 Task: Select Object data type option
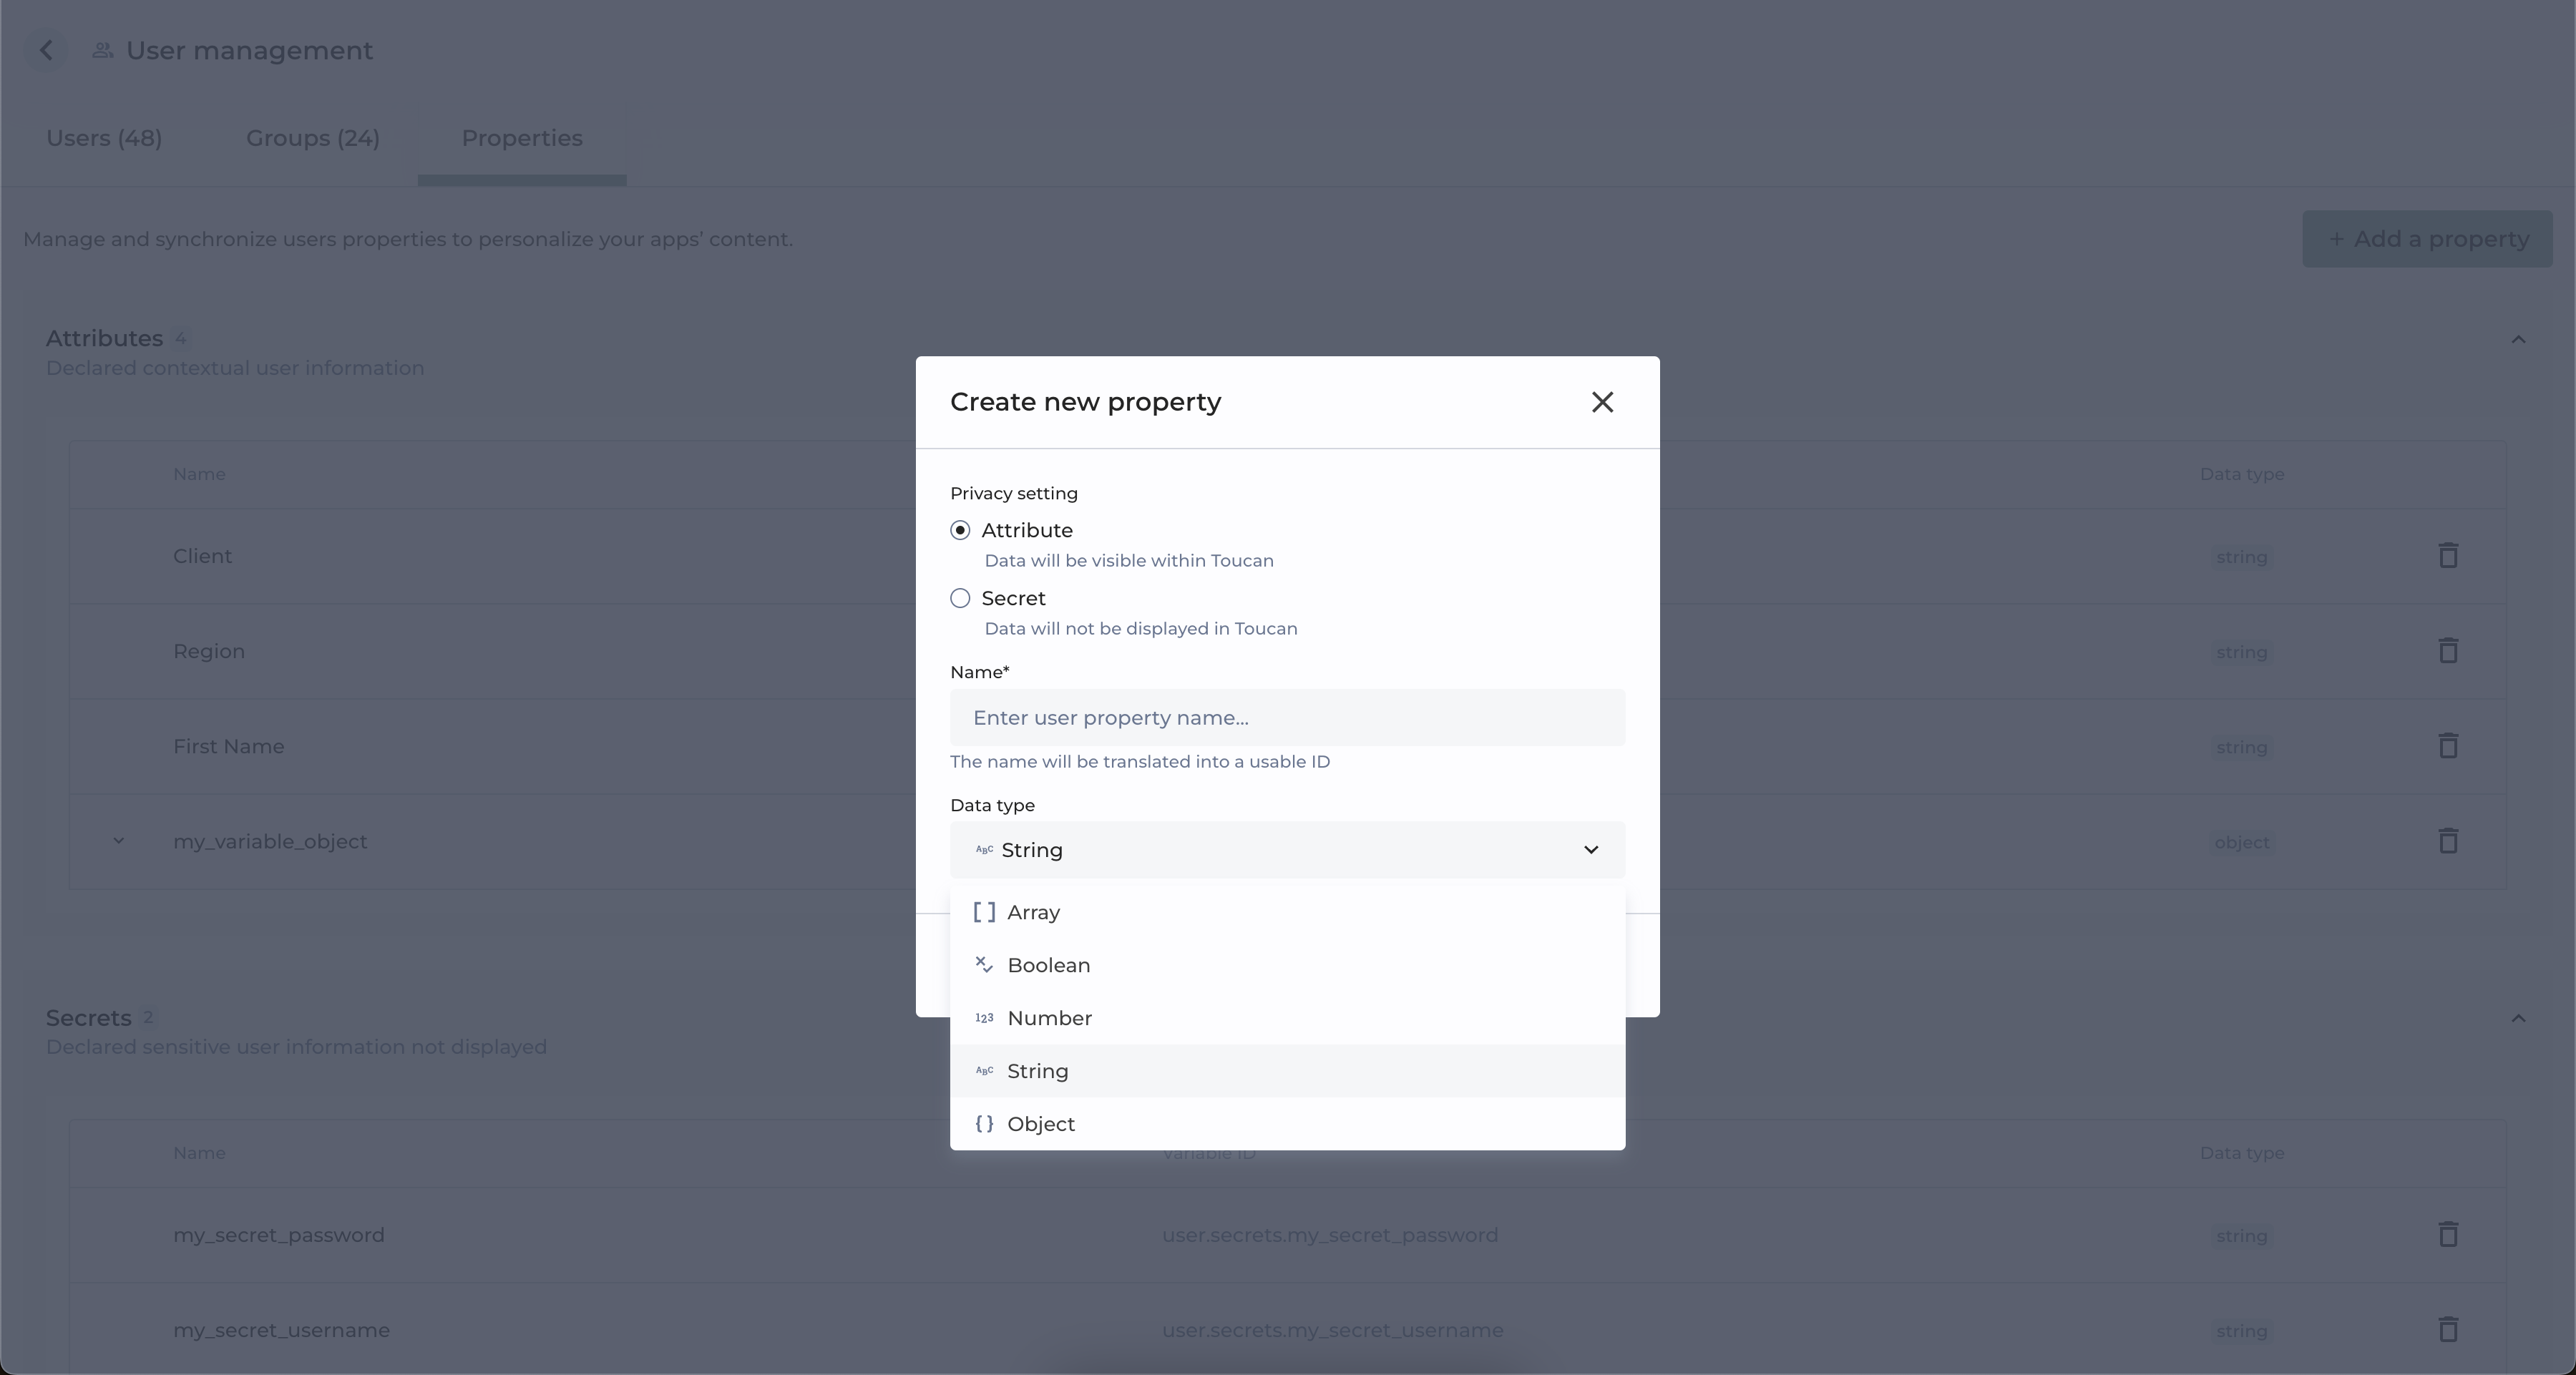(x=1041, y=1124)
